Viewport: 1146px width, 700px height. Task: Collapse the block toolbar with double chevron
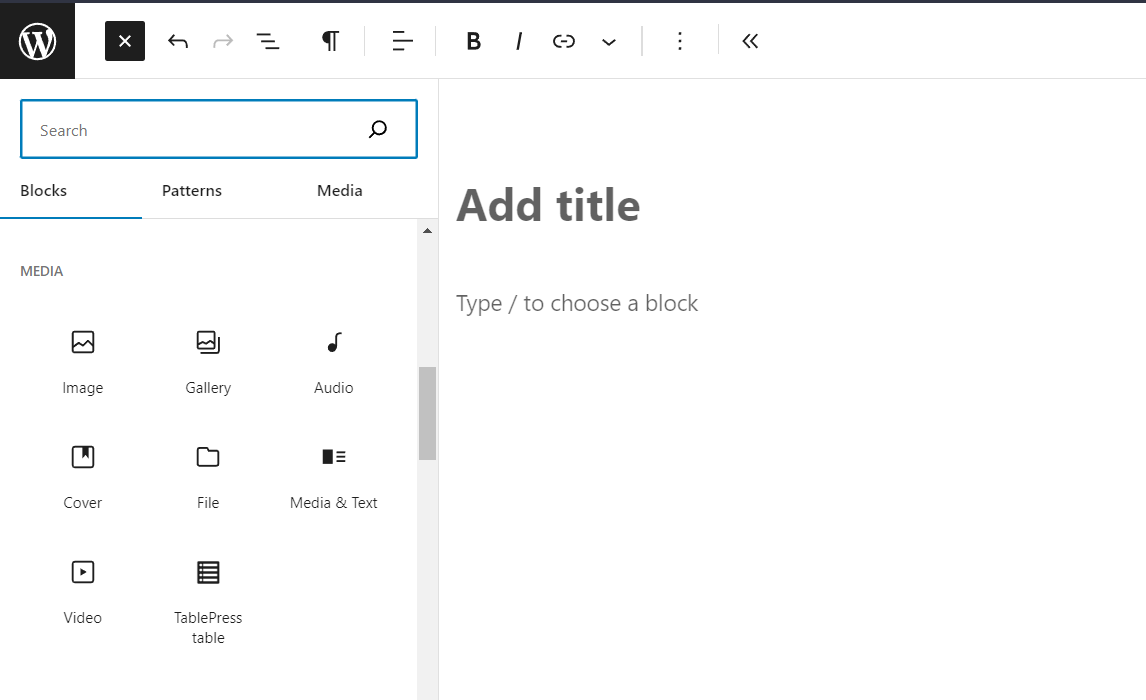pos(750,41)
